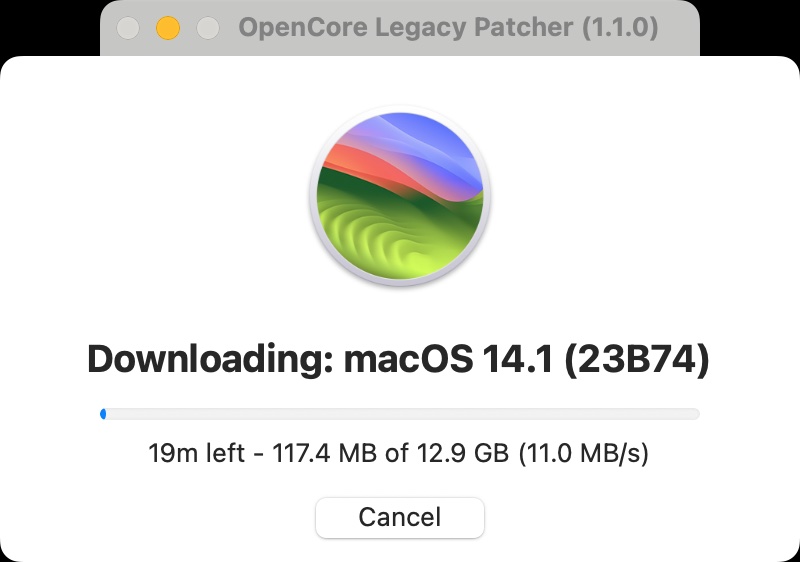Click the purple sky area of the Sonoma icon

click(434, 145)
